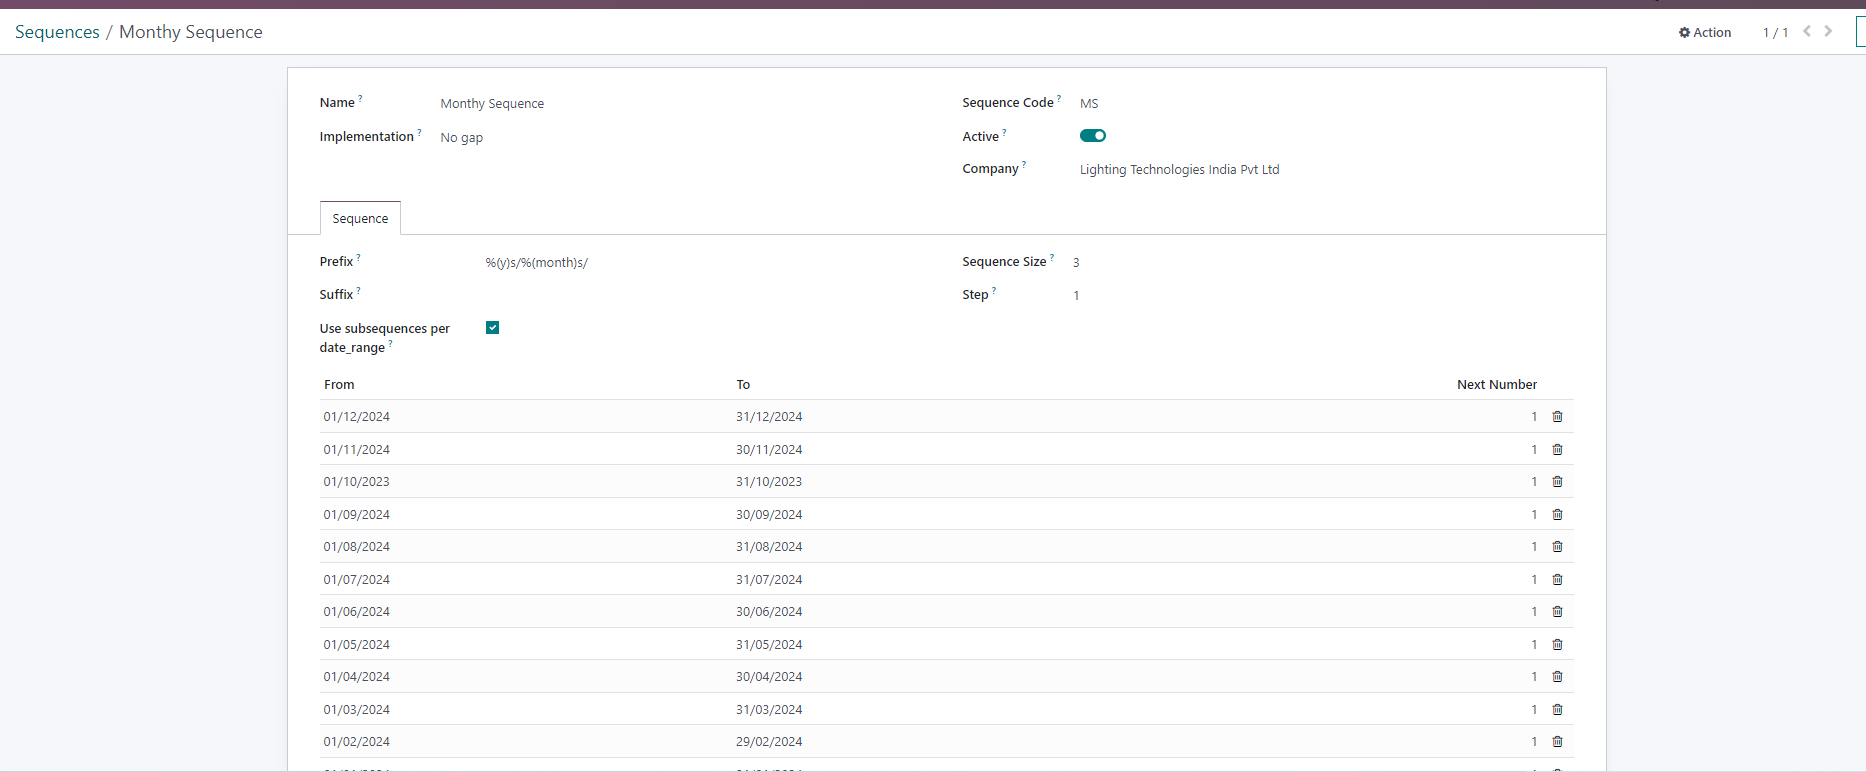Delete the row ending 30/09/2024
This screenshot has width=1866, height=772.
tap(1557, 515)
